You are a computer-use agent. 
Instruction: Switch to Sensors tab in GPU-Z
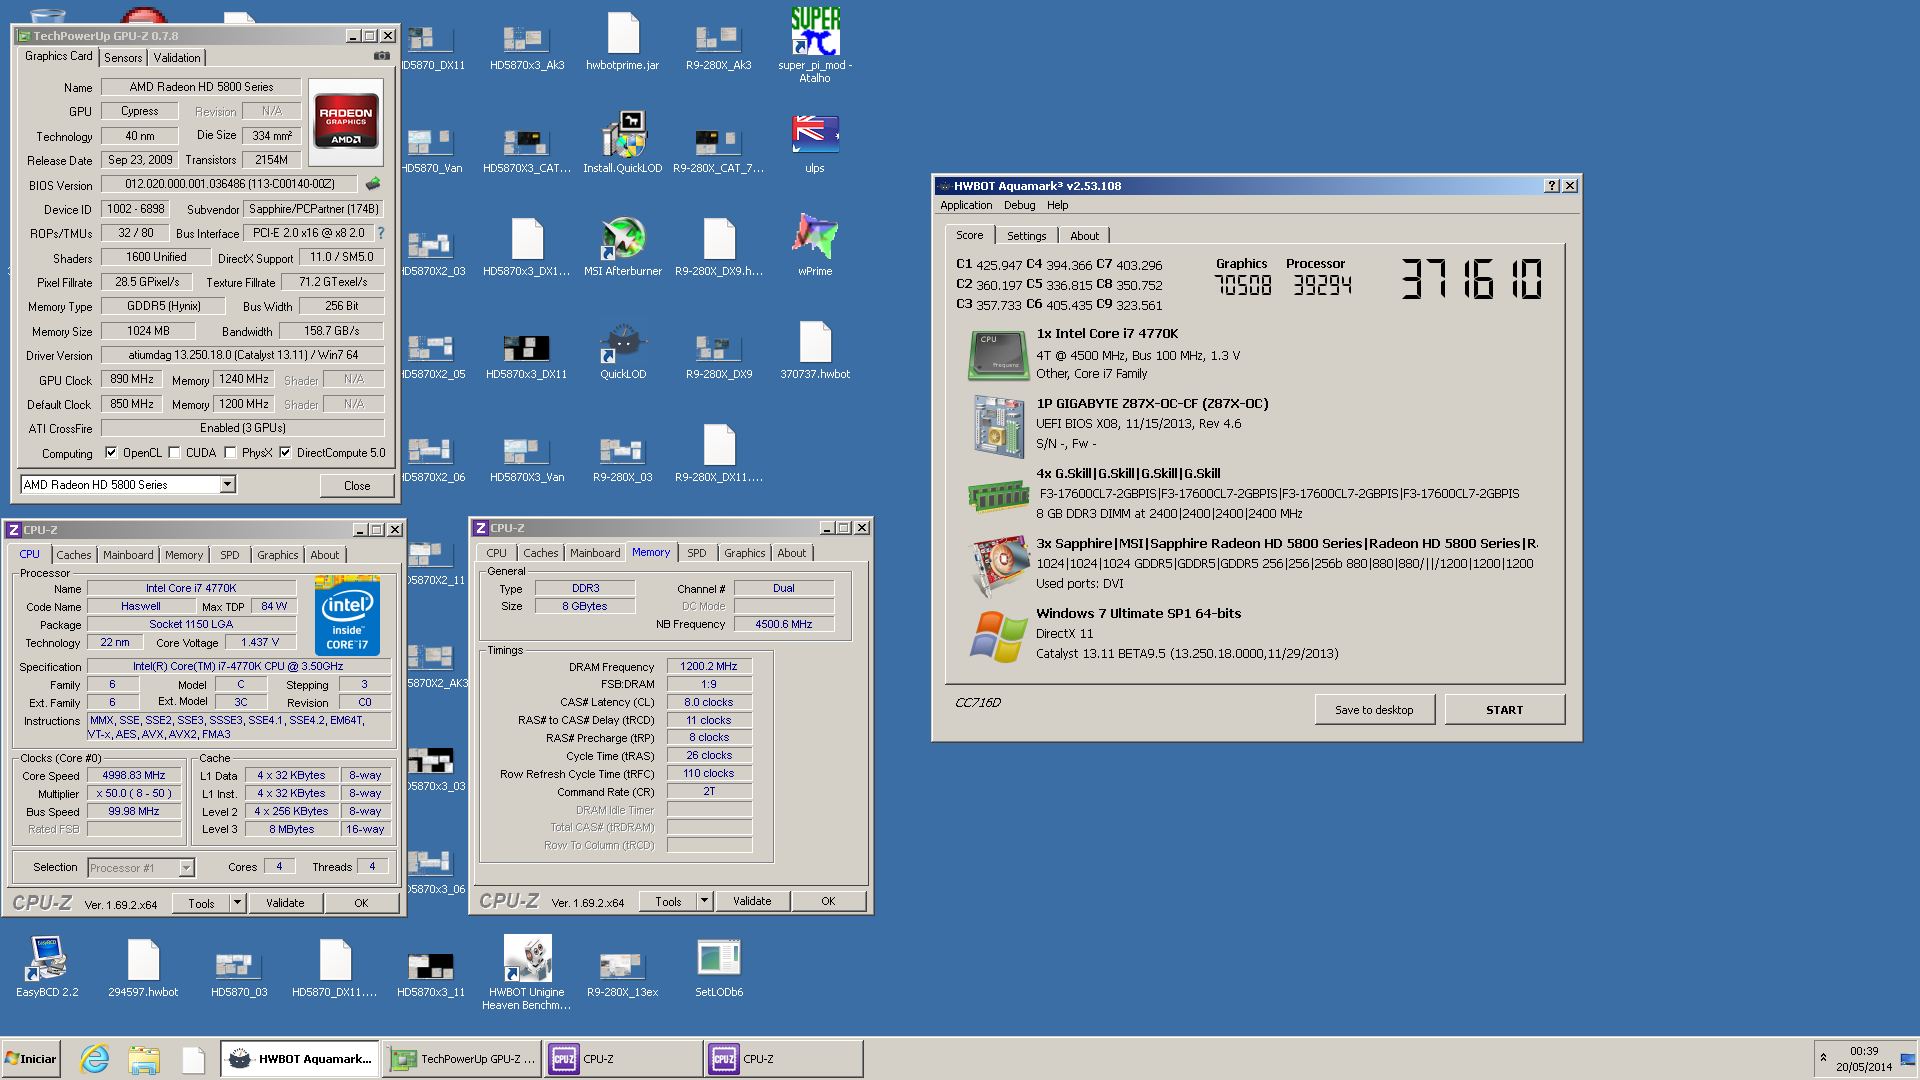(x=123, y=58)
